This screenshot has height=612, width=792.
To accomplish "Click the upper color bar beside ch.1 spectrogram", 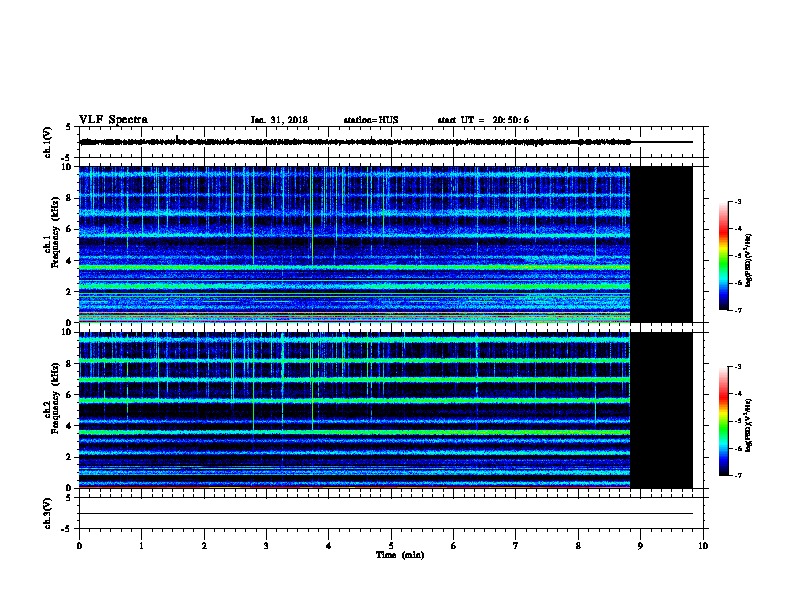I will pos(723,256).
